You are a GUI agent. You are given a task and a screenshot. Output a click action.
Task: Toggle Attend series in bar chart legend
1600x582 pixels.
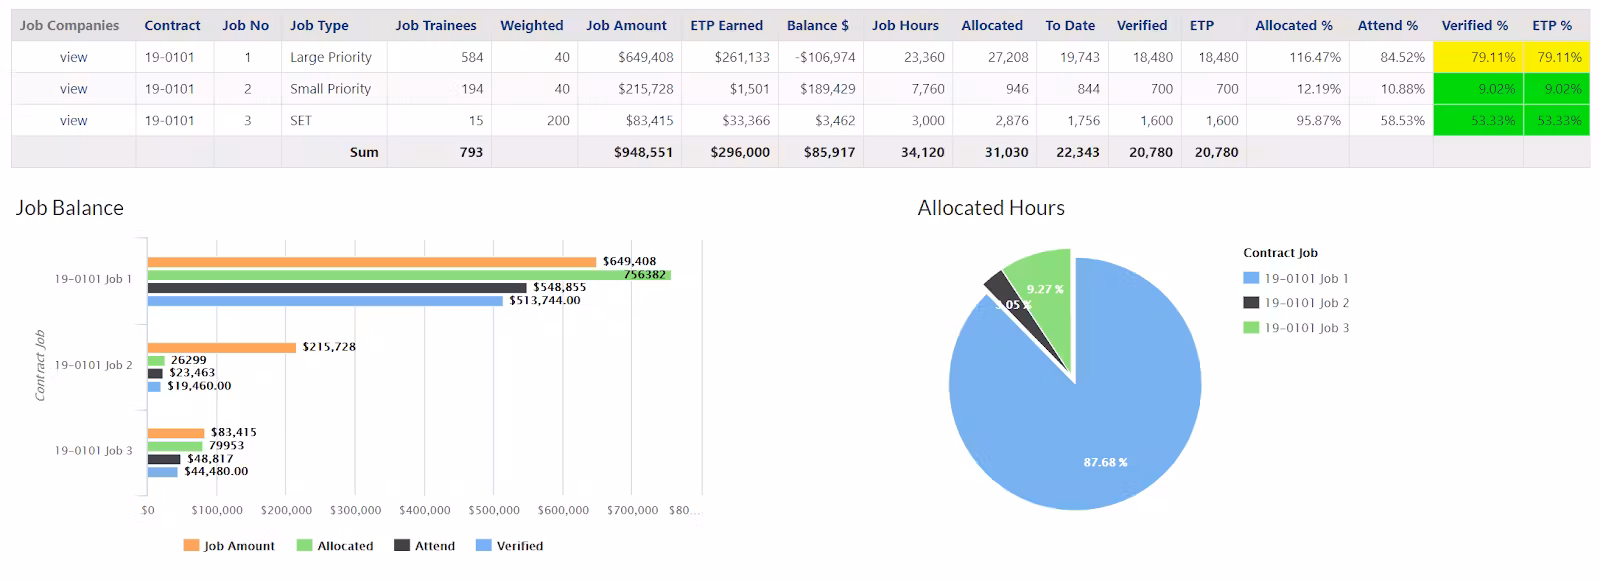tap(425, 546)
